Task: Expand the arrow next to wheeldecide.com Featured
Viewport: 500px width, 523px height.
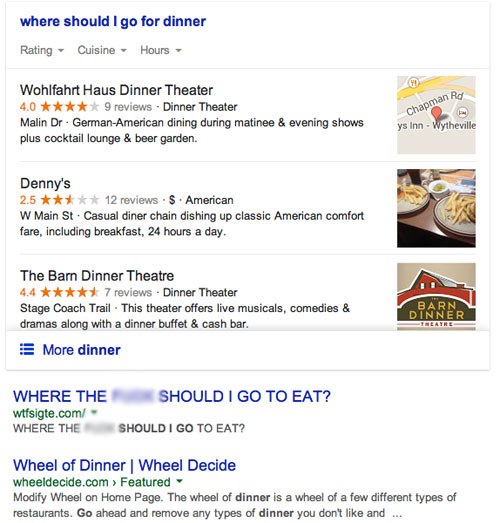Action: (x=179, y=481)
